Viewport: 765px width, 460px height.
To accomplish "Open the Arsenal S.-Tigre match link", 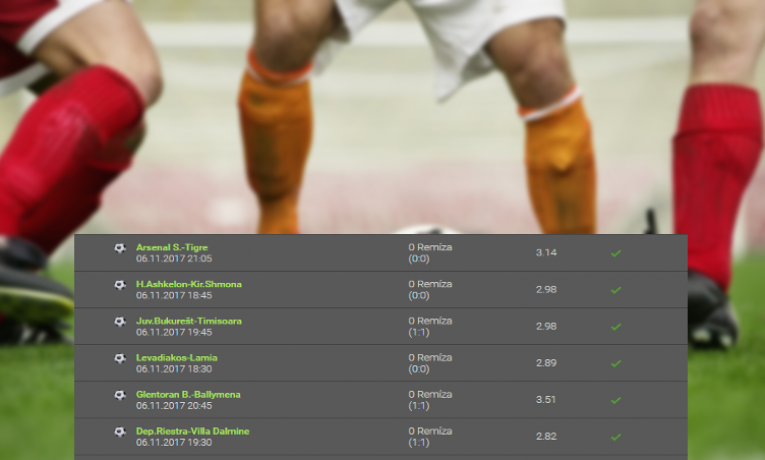I will tap(172, 247).
